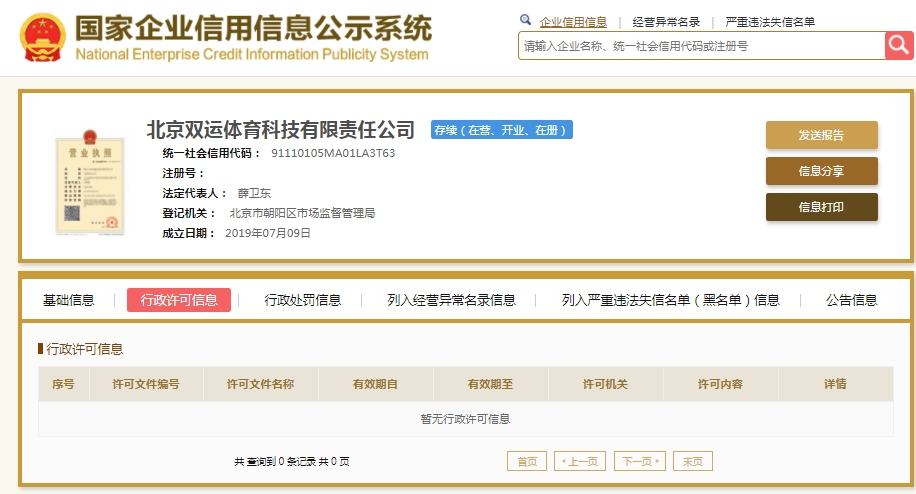Go to 上一页 previous page
This screenshot has width=916, height=494.
[580, 461]
